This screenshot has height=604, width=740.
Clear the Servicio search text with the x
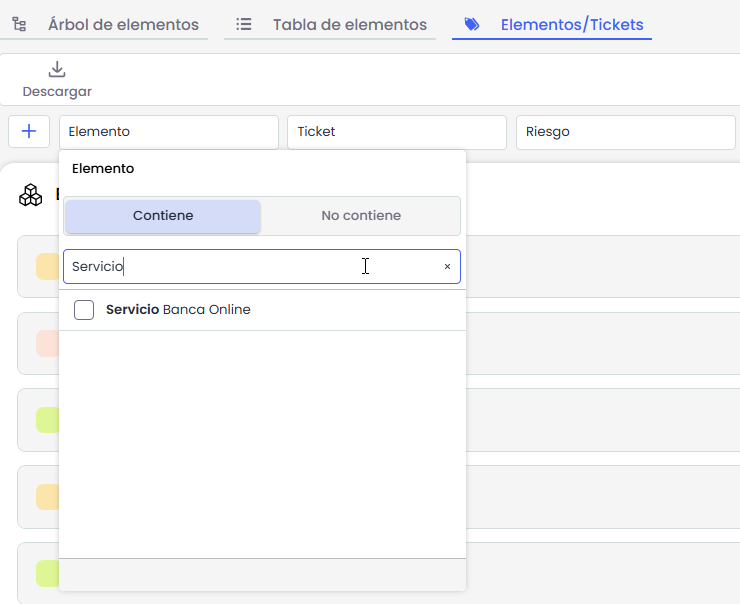447,267
